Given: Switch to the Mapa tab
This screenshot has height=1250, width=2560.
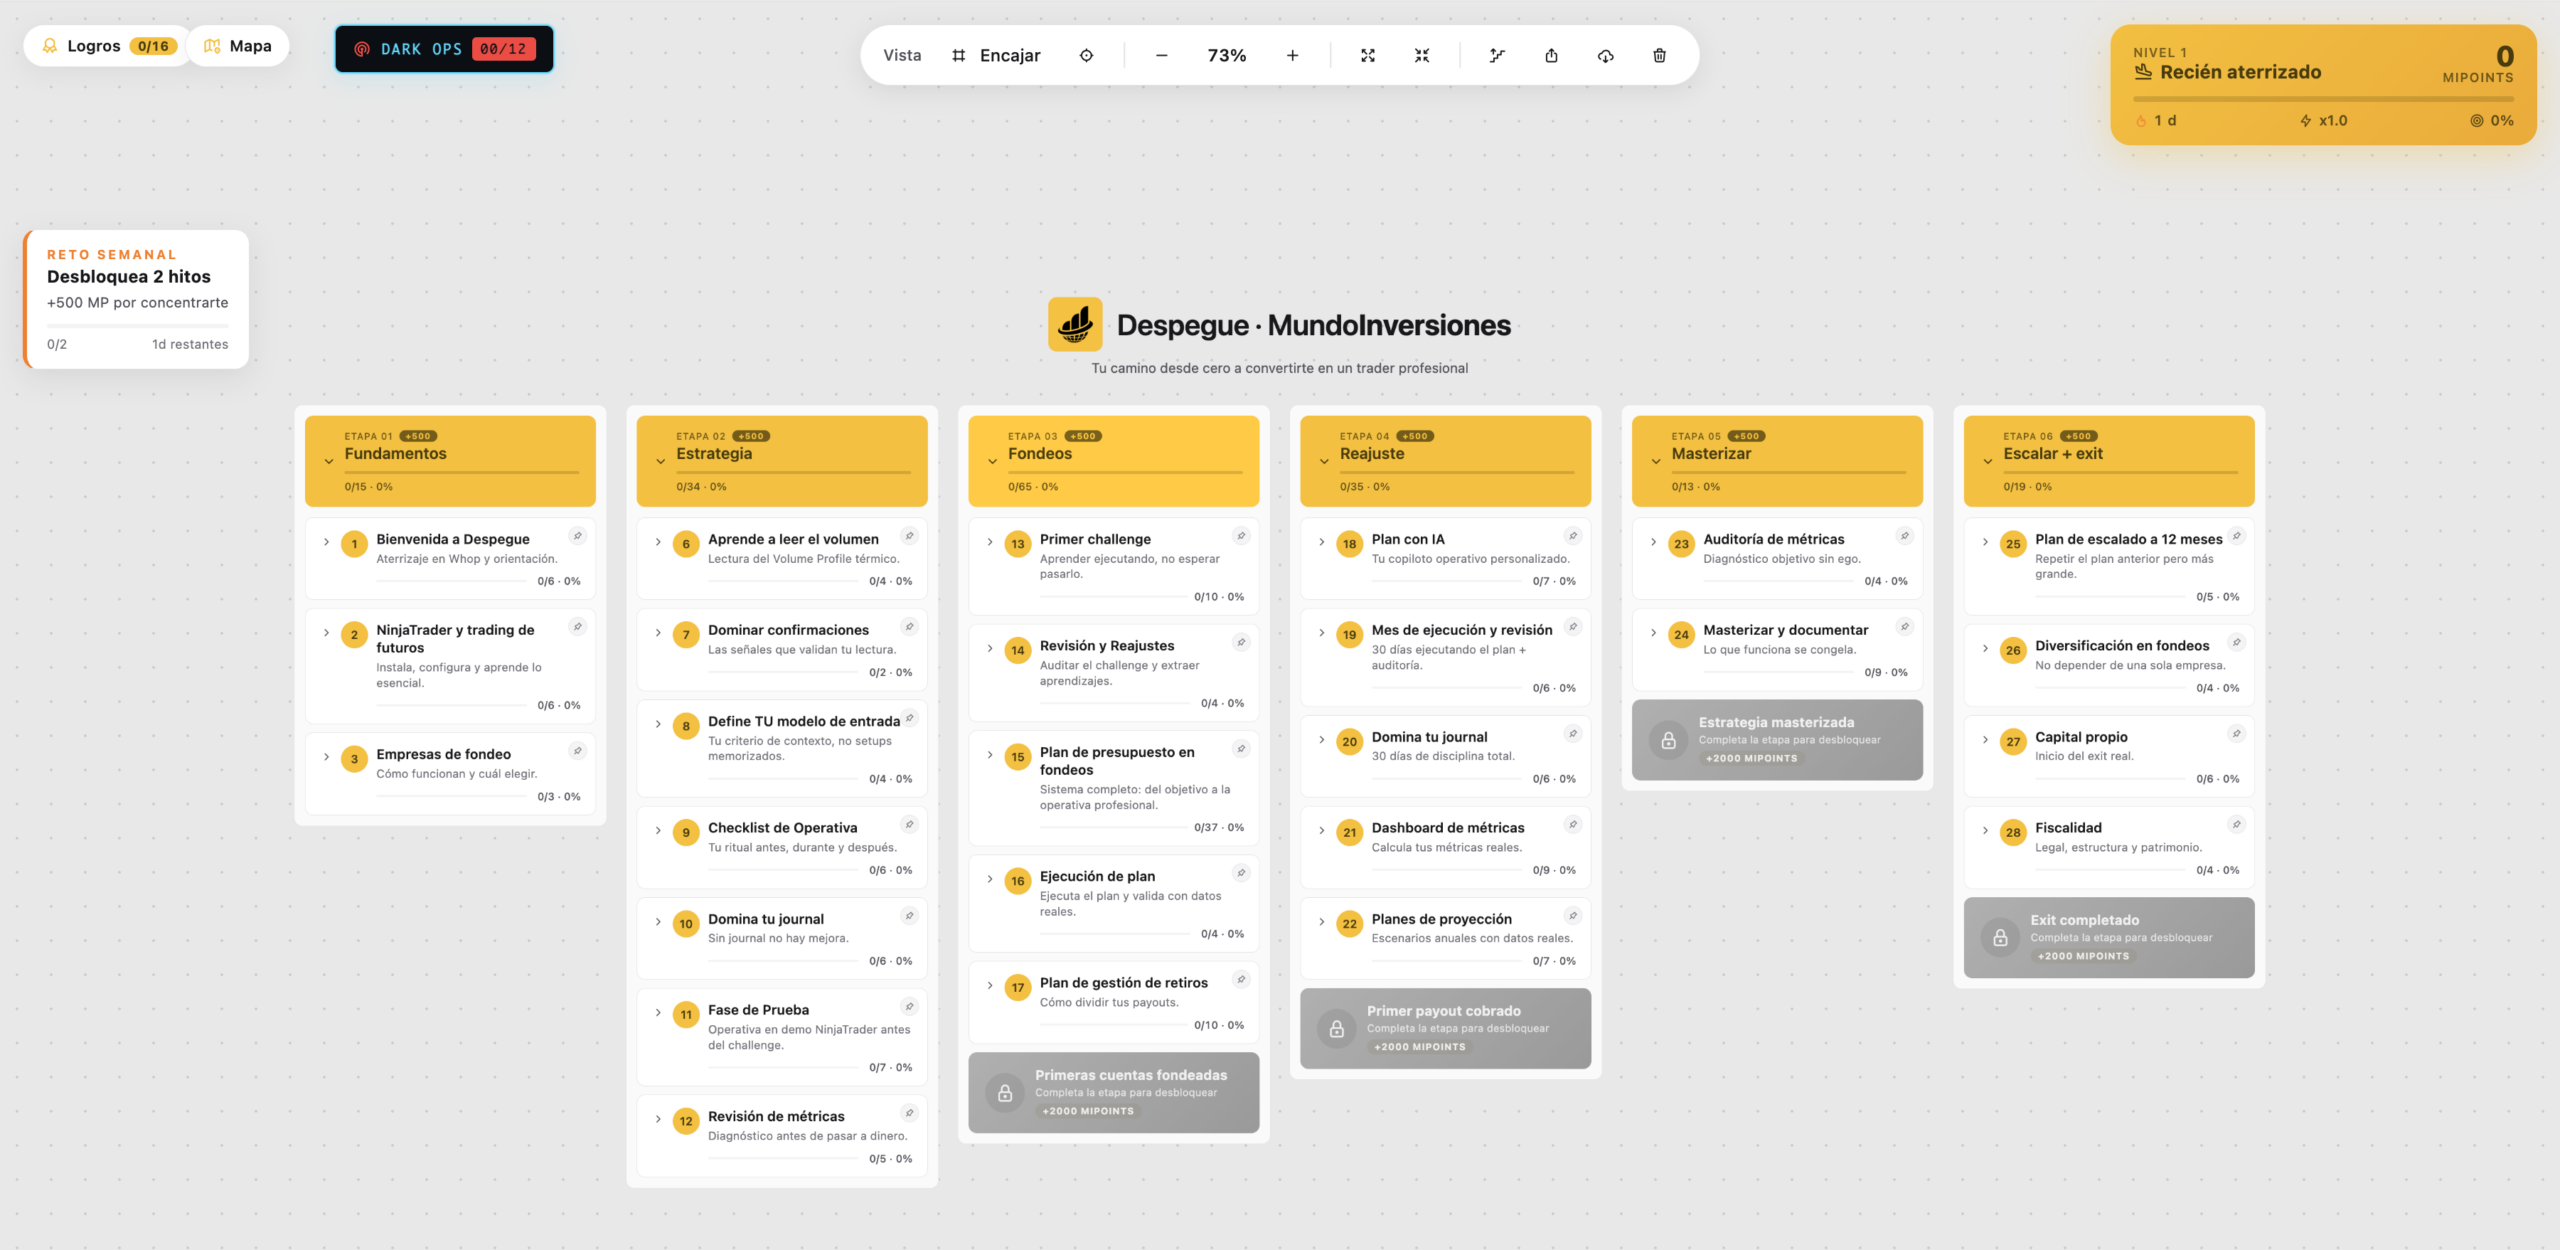Looking at the screenshot, I should point(238,46).
